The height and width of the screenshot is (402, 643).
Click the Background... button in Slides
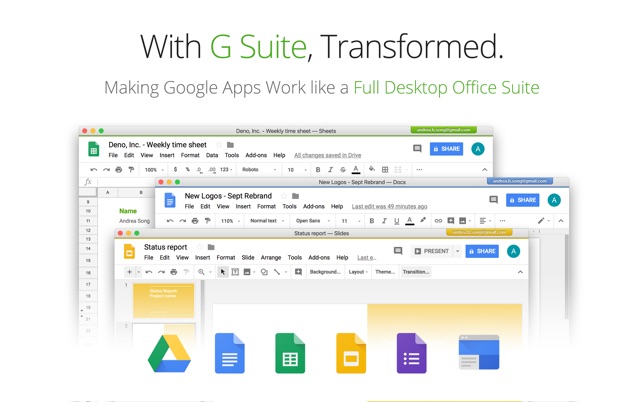(x=325, y=272)
